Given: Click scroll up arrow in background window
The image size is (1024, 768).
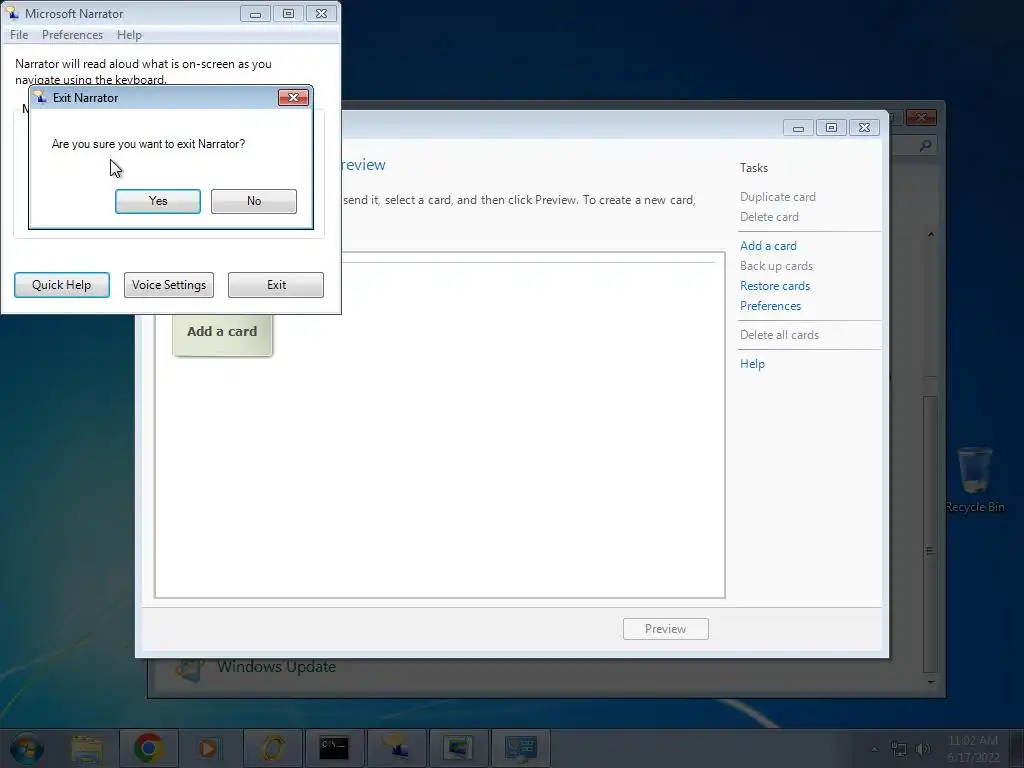Looking at the screenshot, I should [x=931, y=234].
